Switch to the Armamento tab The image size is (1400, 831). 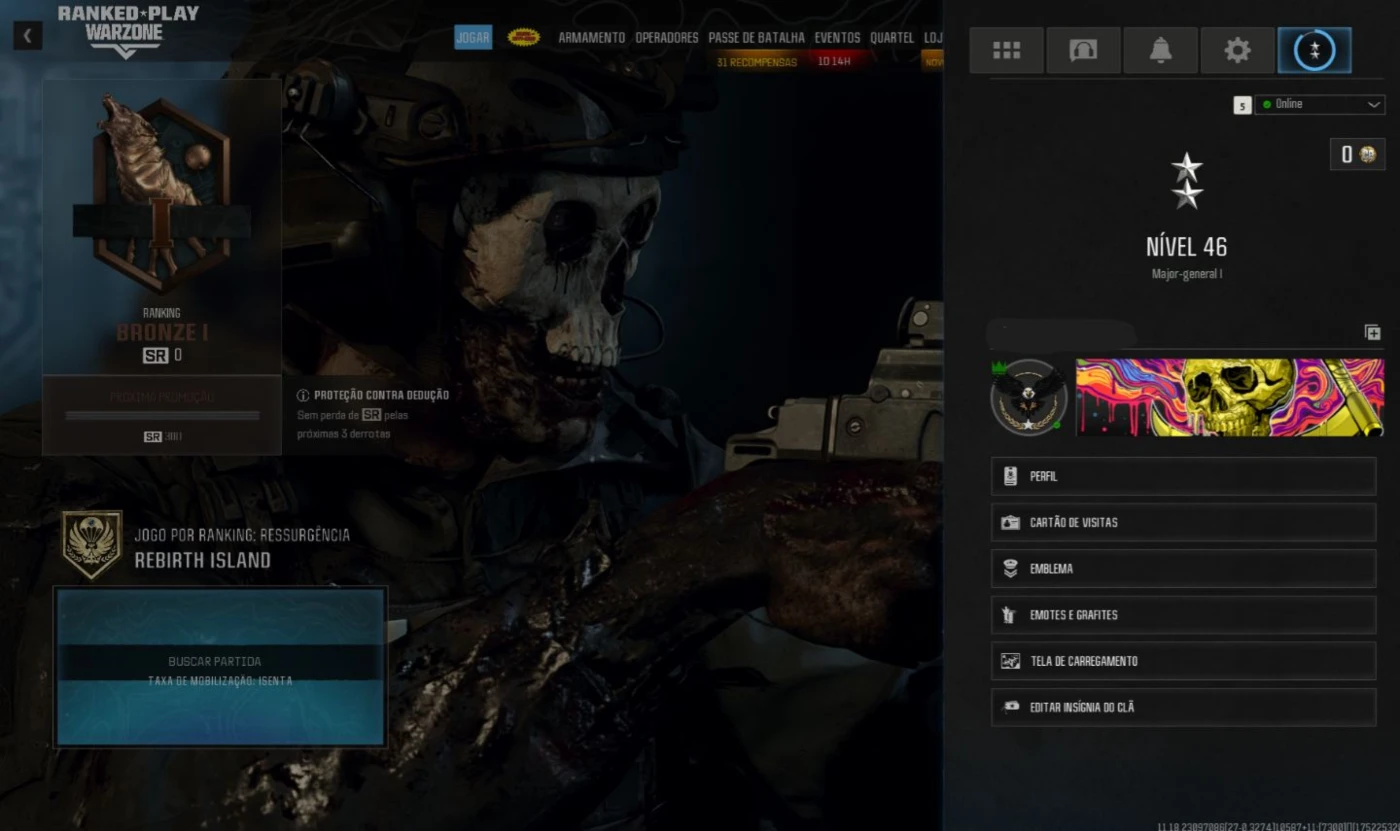(591, 38)
